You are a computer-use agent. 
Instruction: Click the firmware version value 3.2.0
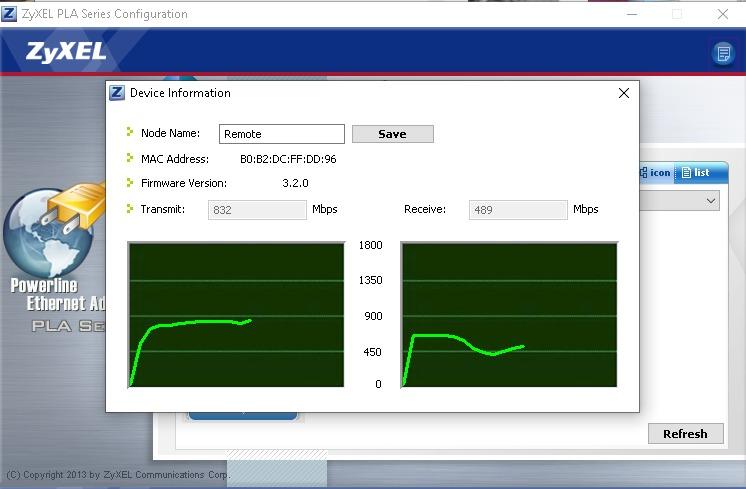(295, 183)
